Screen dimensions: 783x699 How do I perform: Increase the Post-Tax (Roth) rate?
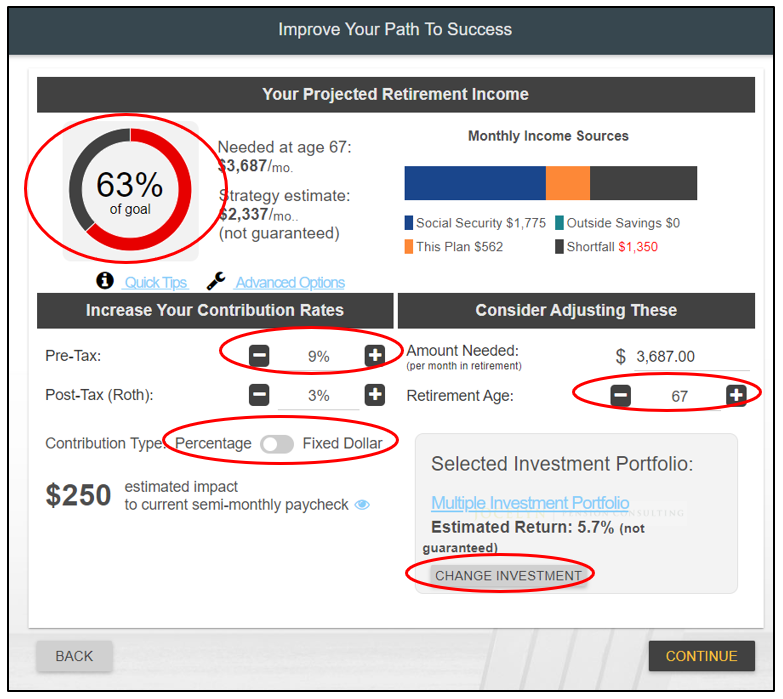click(x=375, y=395)
